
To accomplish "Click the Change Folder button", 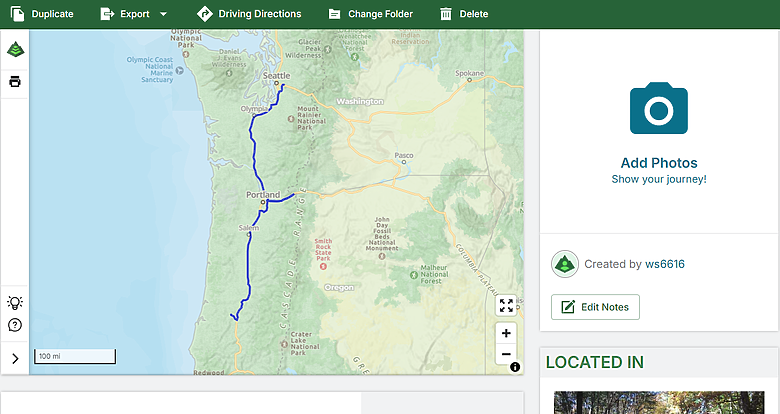I will 371,14.
